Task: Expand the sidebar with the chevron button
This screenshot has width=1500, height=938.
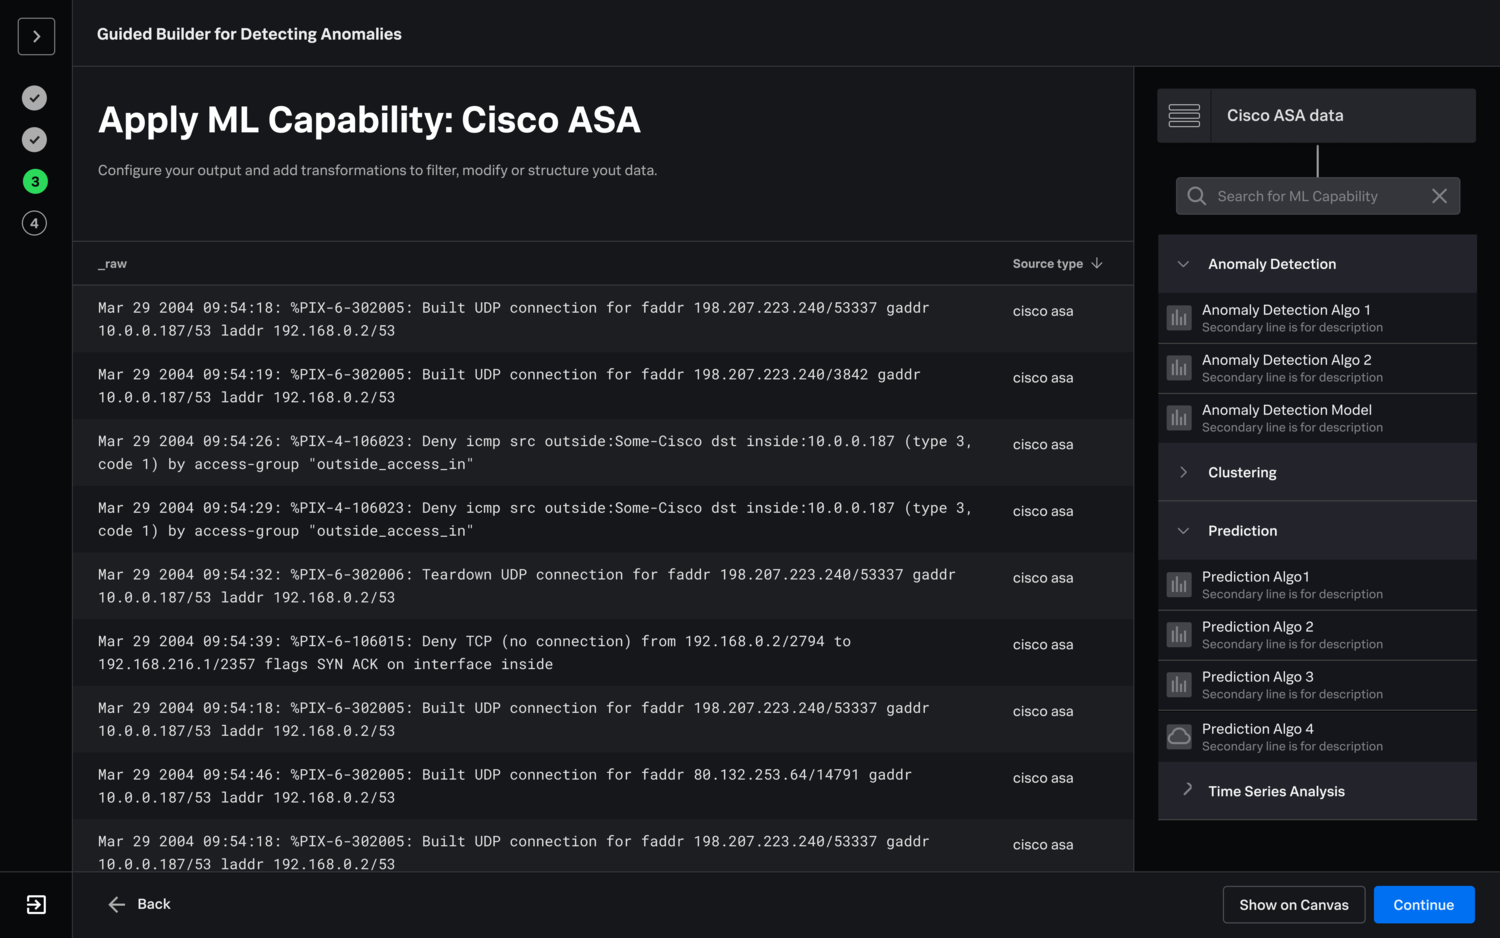Action: (x=36, y=37)
